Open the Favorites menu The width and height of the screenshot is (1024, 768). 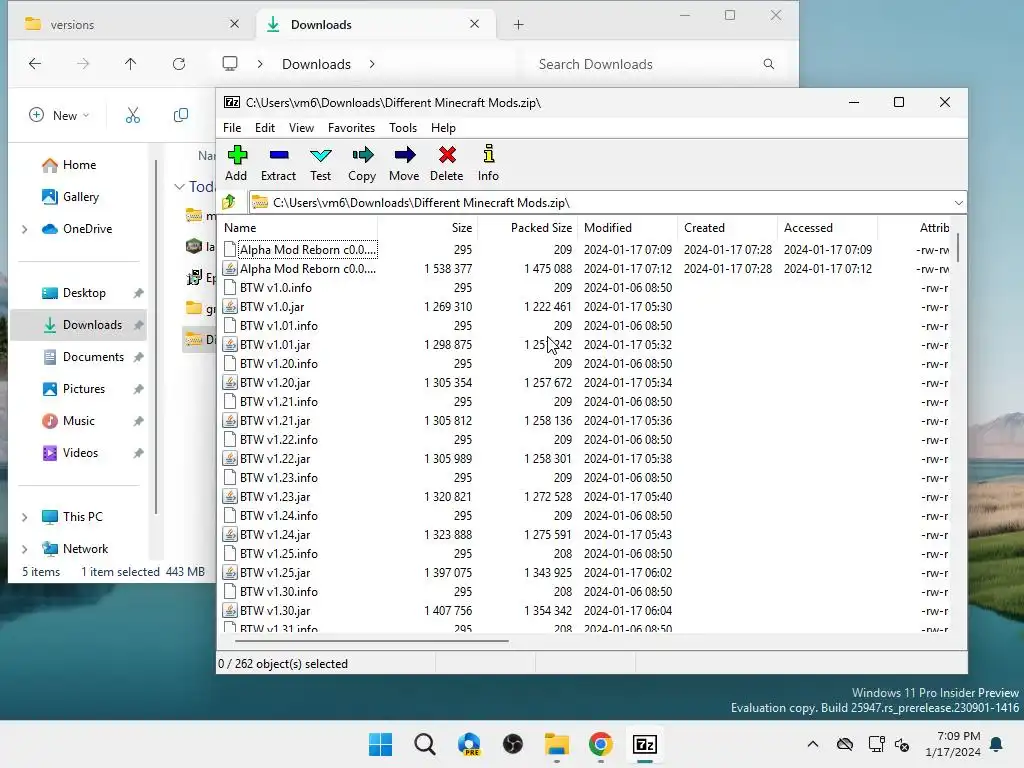(351, 128)
